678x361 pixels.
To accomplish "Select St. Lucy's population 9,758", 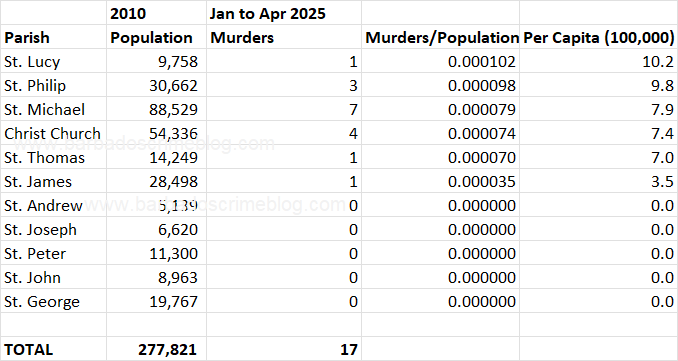I will point(156,61).
